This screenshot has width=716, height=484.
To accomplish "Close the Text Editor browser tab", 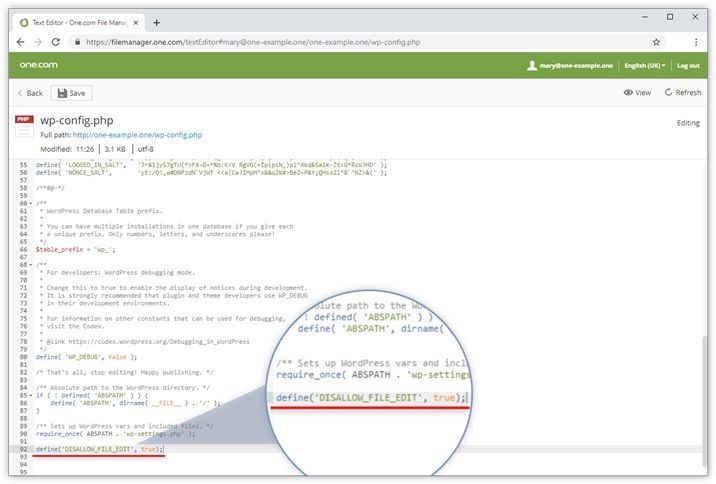I will click(136, 22).
